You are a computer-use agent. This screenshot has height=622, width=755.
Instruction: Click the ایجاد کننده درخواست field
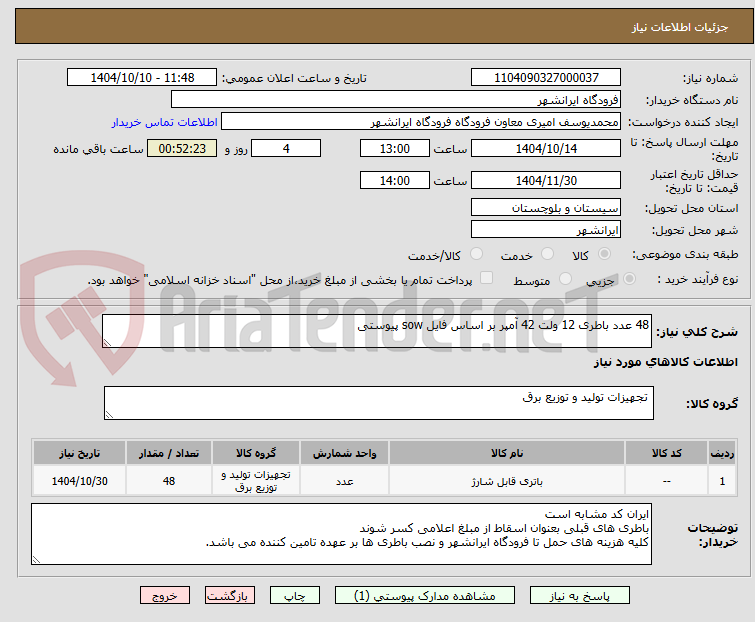(x=421, y=122)
